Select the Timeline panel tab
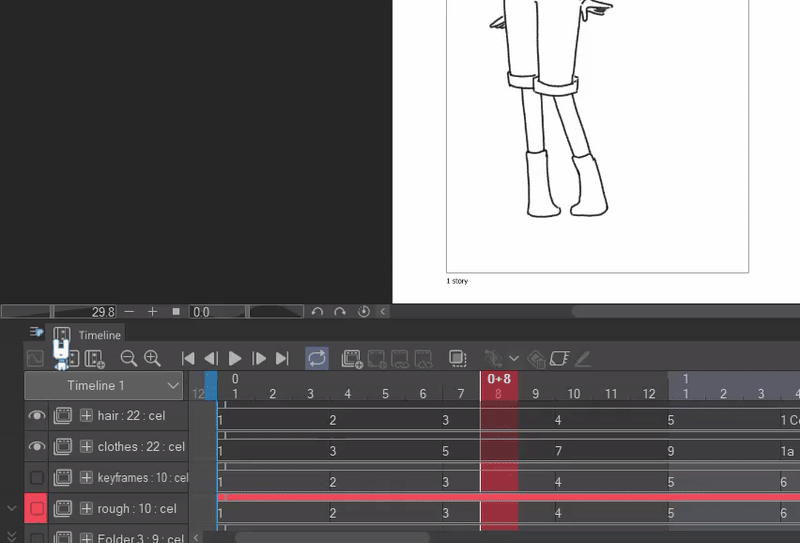This screenshot has height=543, width=800. click(x=99, y=335)
